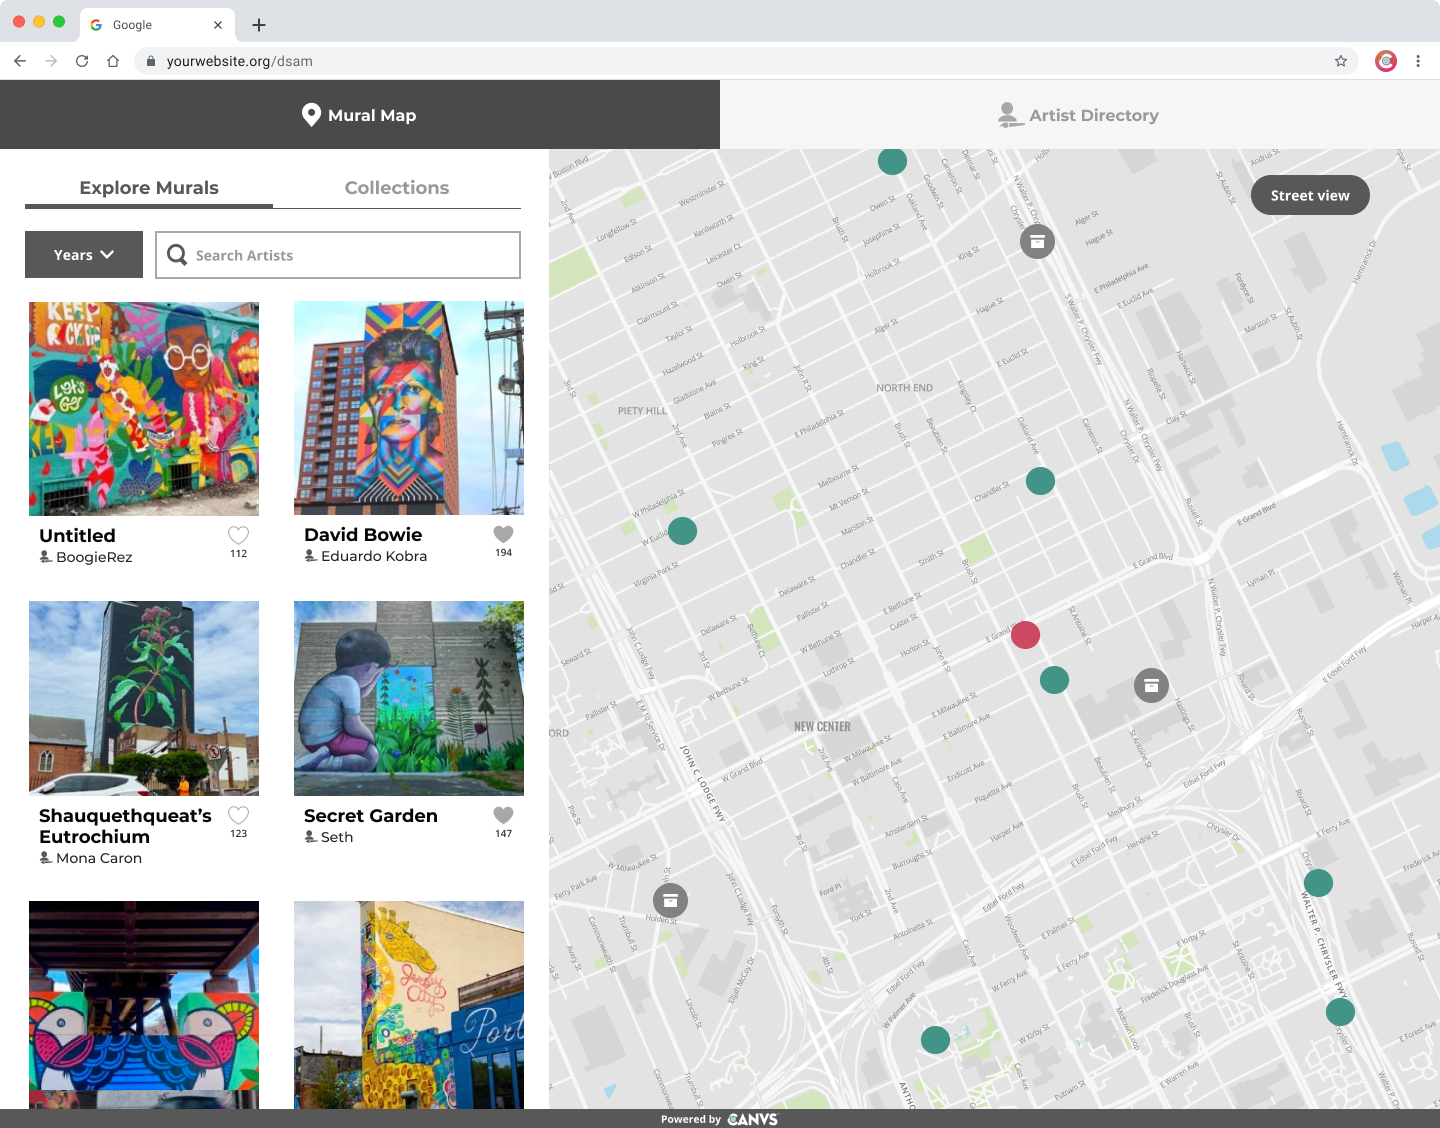Like BoogieRez's Untitled mural
1440x1128 pixels.
(x=238, y=536)
